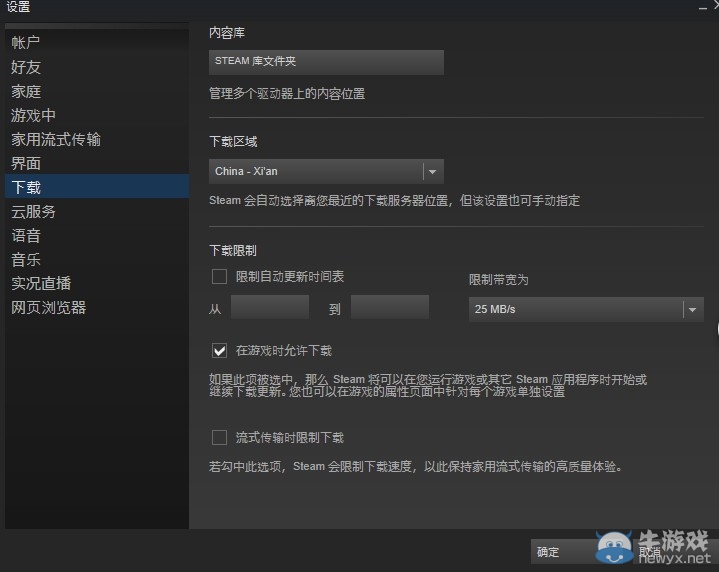Screen dimensions: 719x572
Task: Open the 25 MB/s bandwidth limit dropdown
Action: tap(586, 309)
